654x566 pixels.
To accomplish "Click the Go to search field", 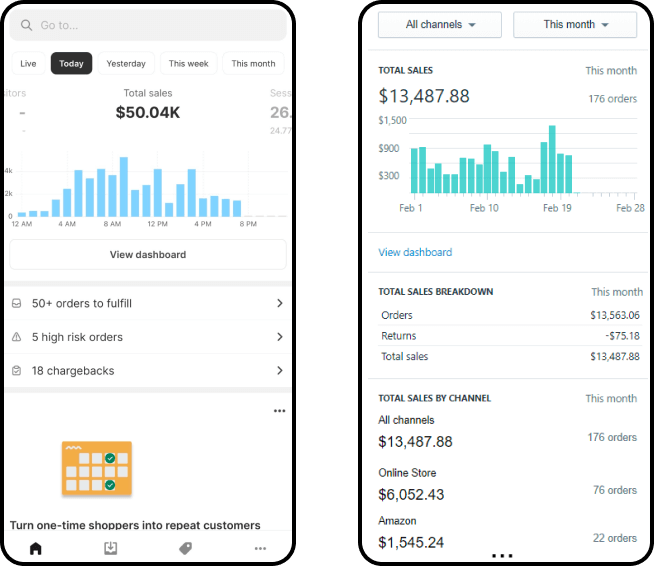I will click(148, 25).
